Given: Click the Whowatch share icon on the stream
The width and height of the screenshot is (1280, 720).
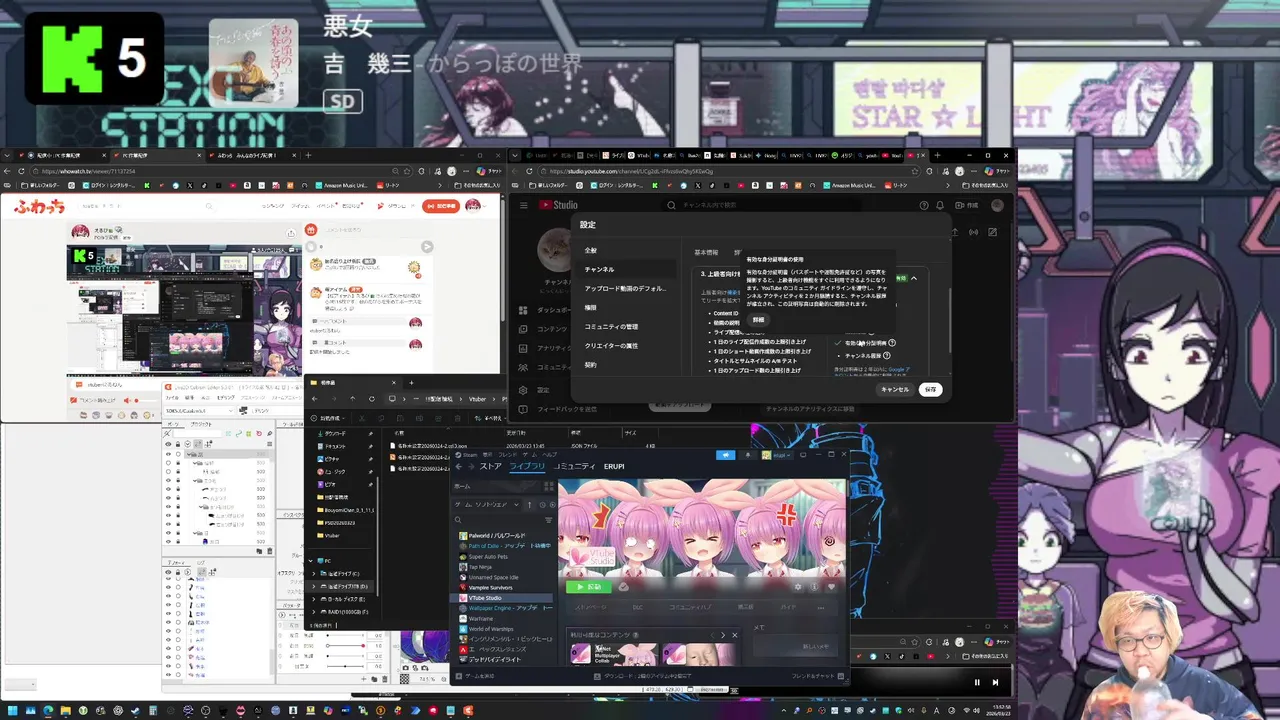Looking at the screenshot, I should (291, 233).
